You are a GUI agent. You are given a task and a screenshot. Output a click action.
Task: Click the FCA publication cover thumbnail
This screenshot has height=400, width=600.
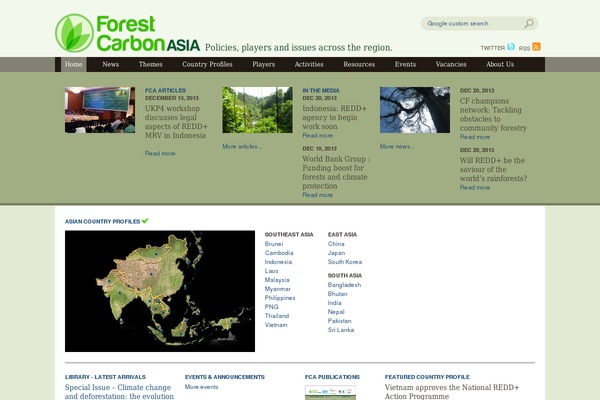[x=330, y=393]
